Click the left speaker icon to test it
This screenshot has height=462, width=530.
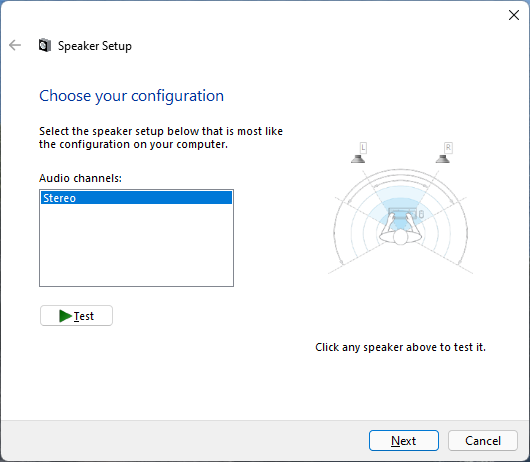(x=358, y=159)
